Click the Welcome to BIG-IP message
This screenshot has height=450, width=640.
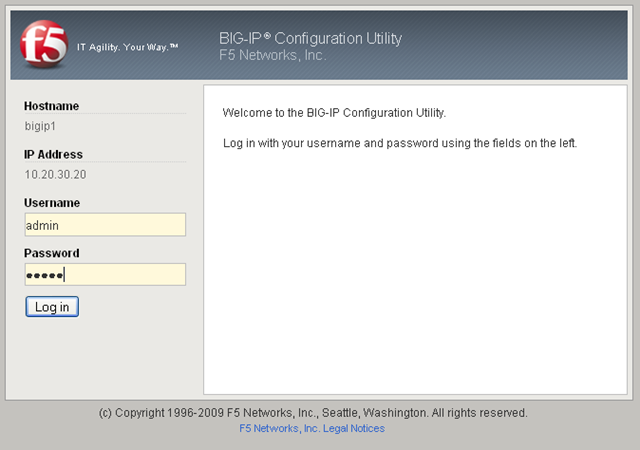(x=333, y=112)
